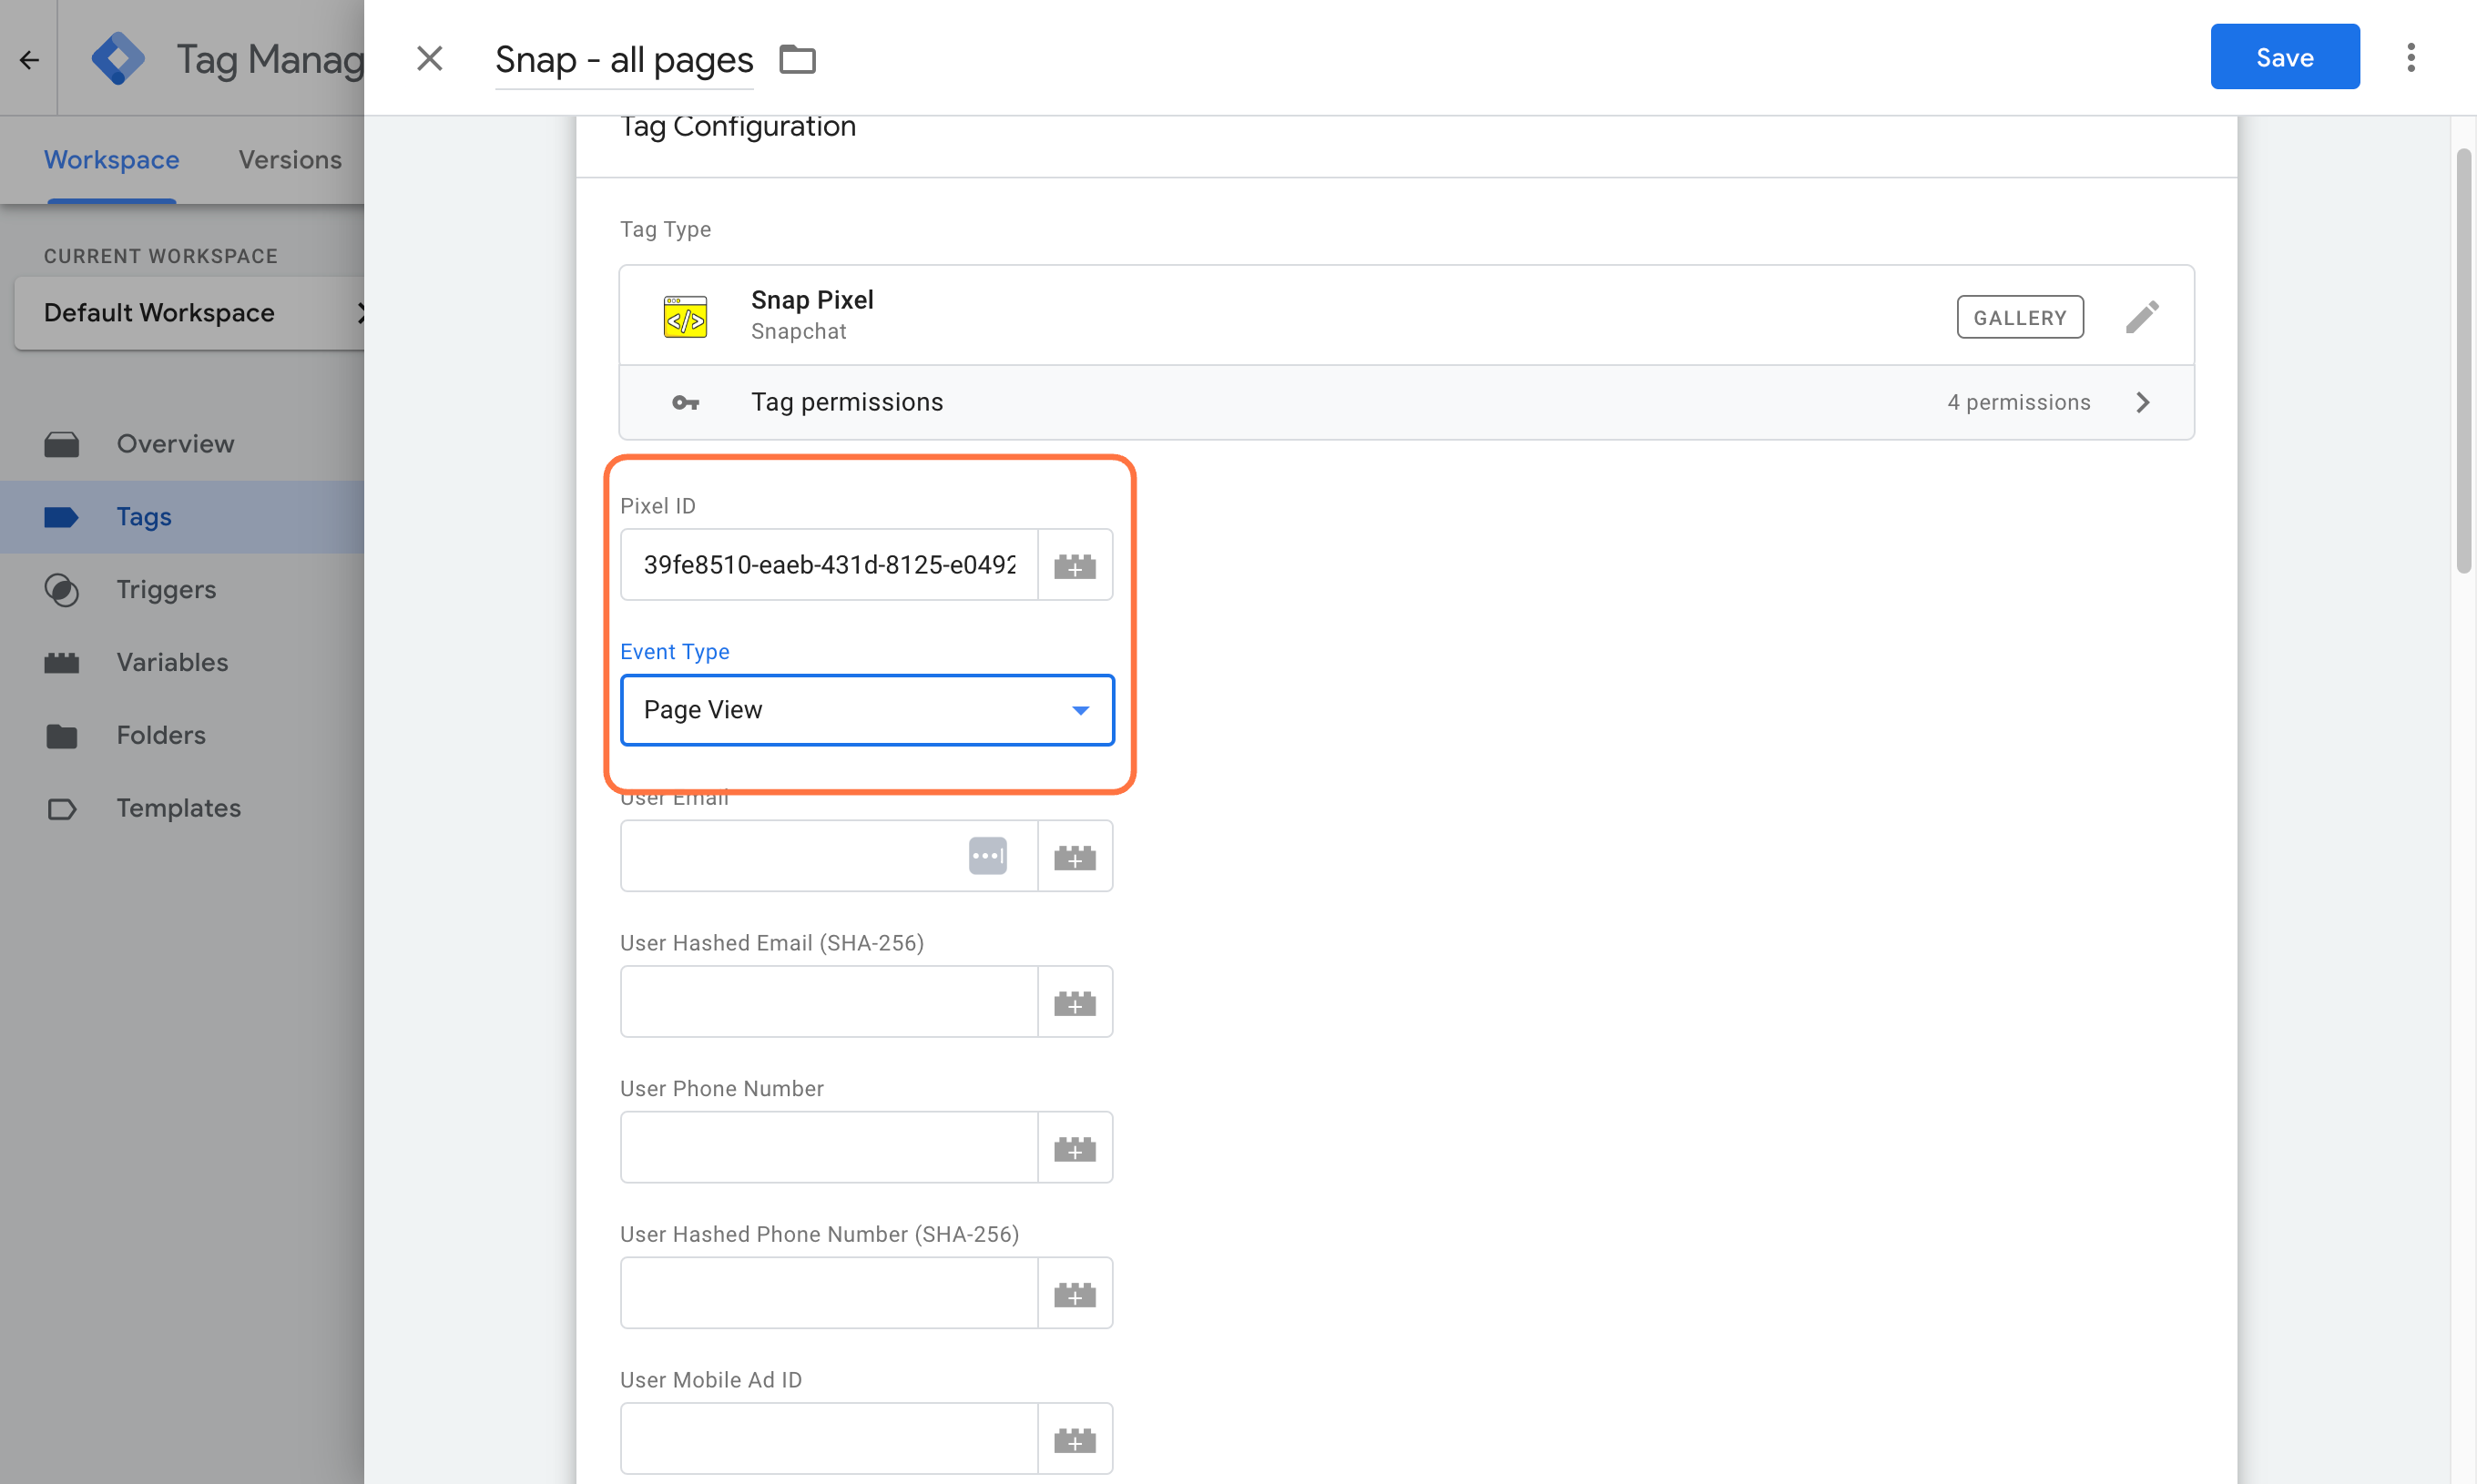Click the User Hashed Phone Number field
The image size is (2477, 1484).
tap(829, 1293)
